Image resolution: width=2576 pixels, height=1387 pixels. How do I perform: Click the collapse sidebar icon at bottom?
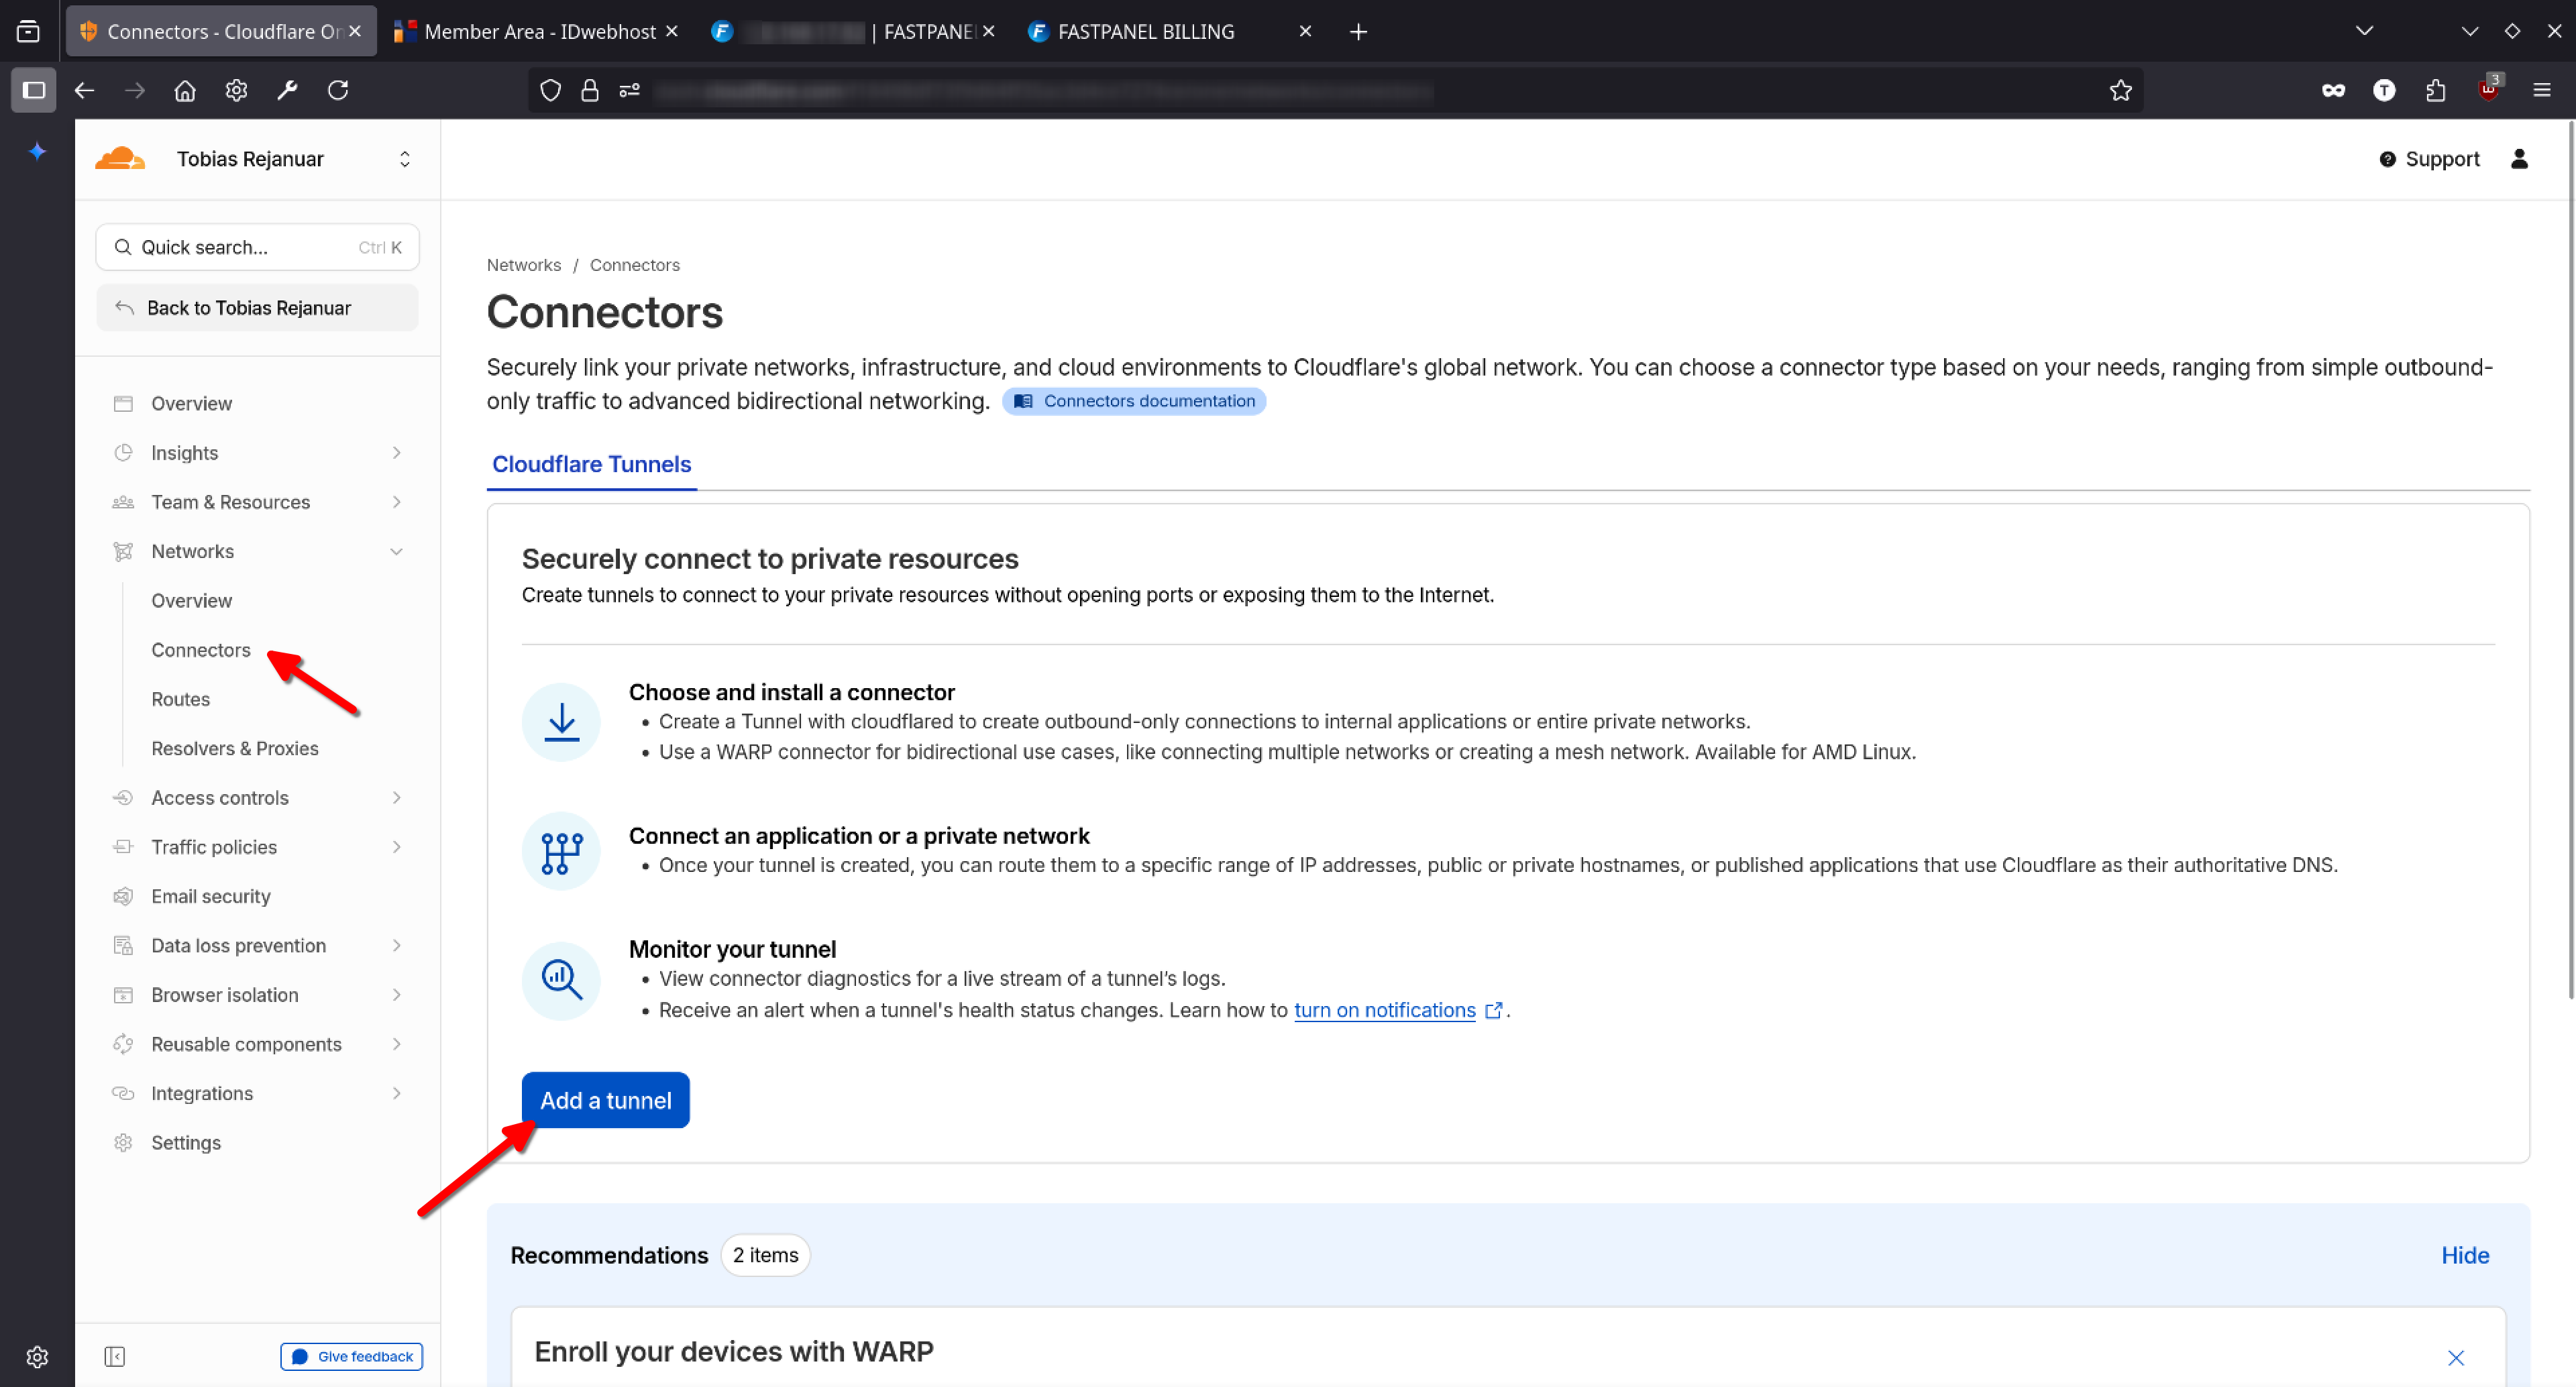[115, 1356]
